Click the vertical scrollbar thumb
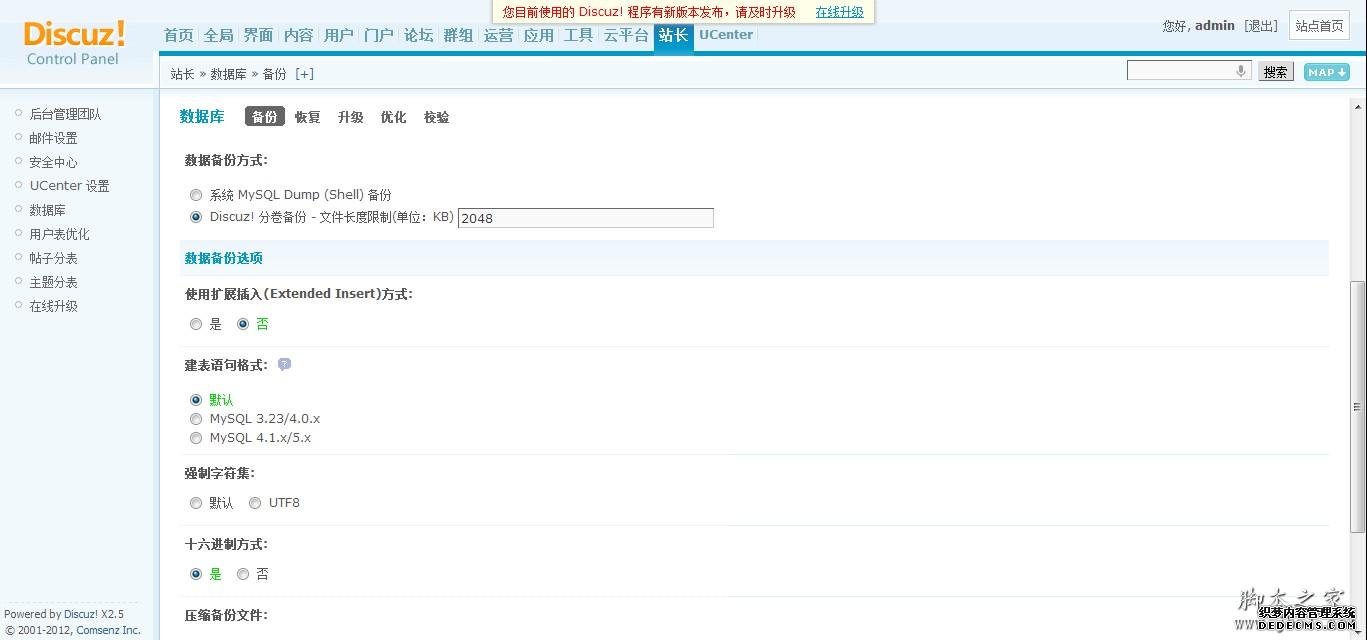Viewport: 1367px width, 640px height. tap(1359, 407)
